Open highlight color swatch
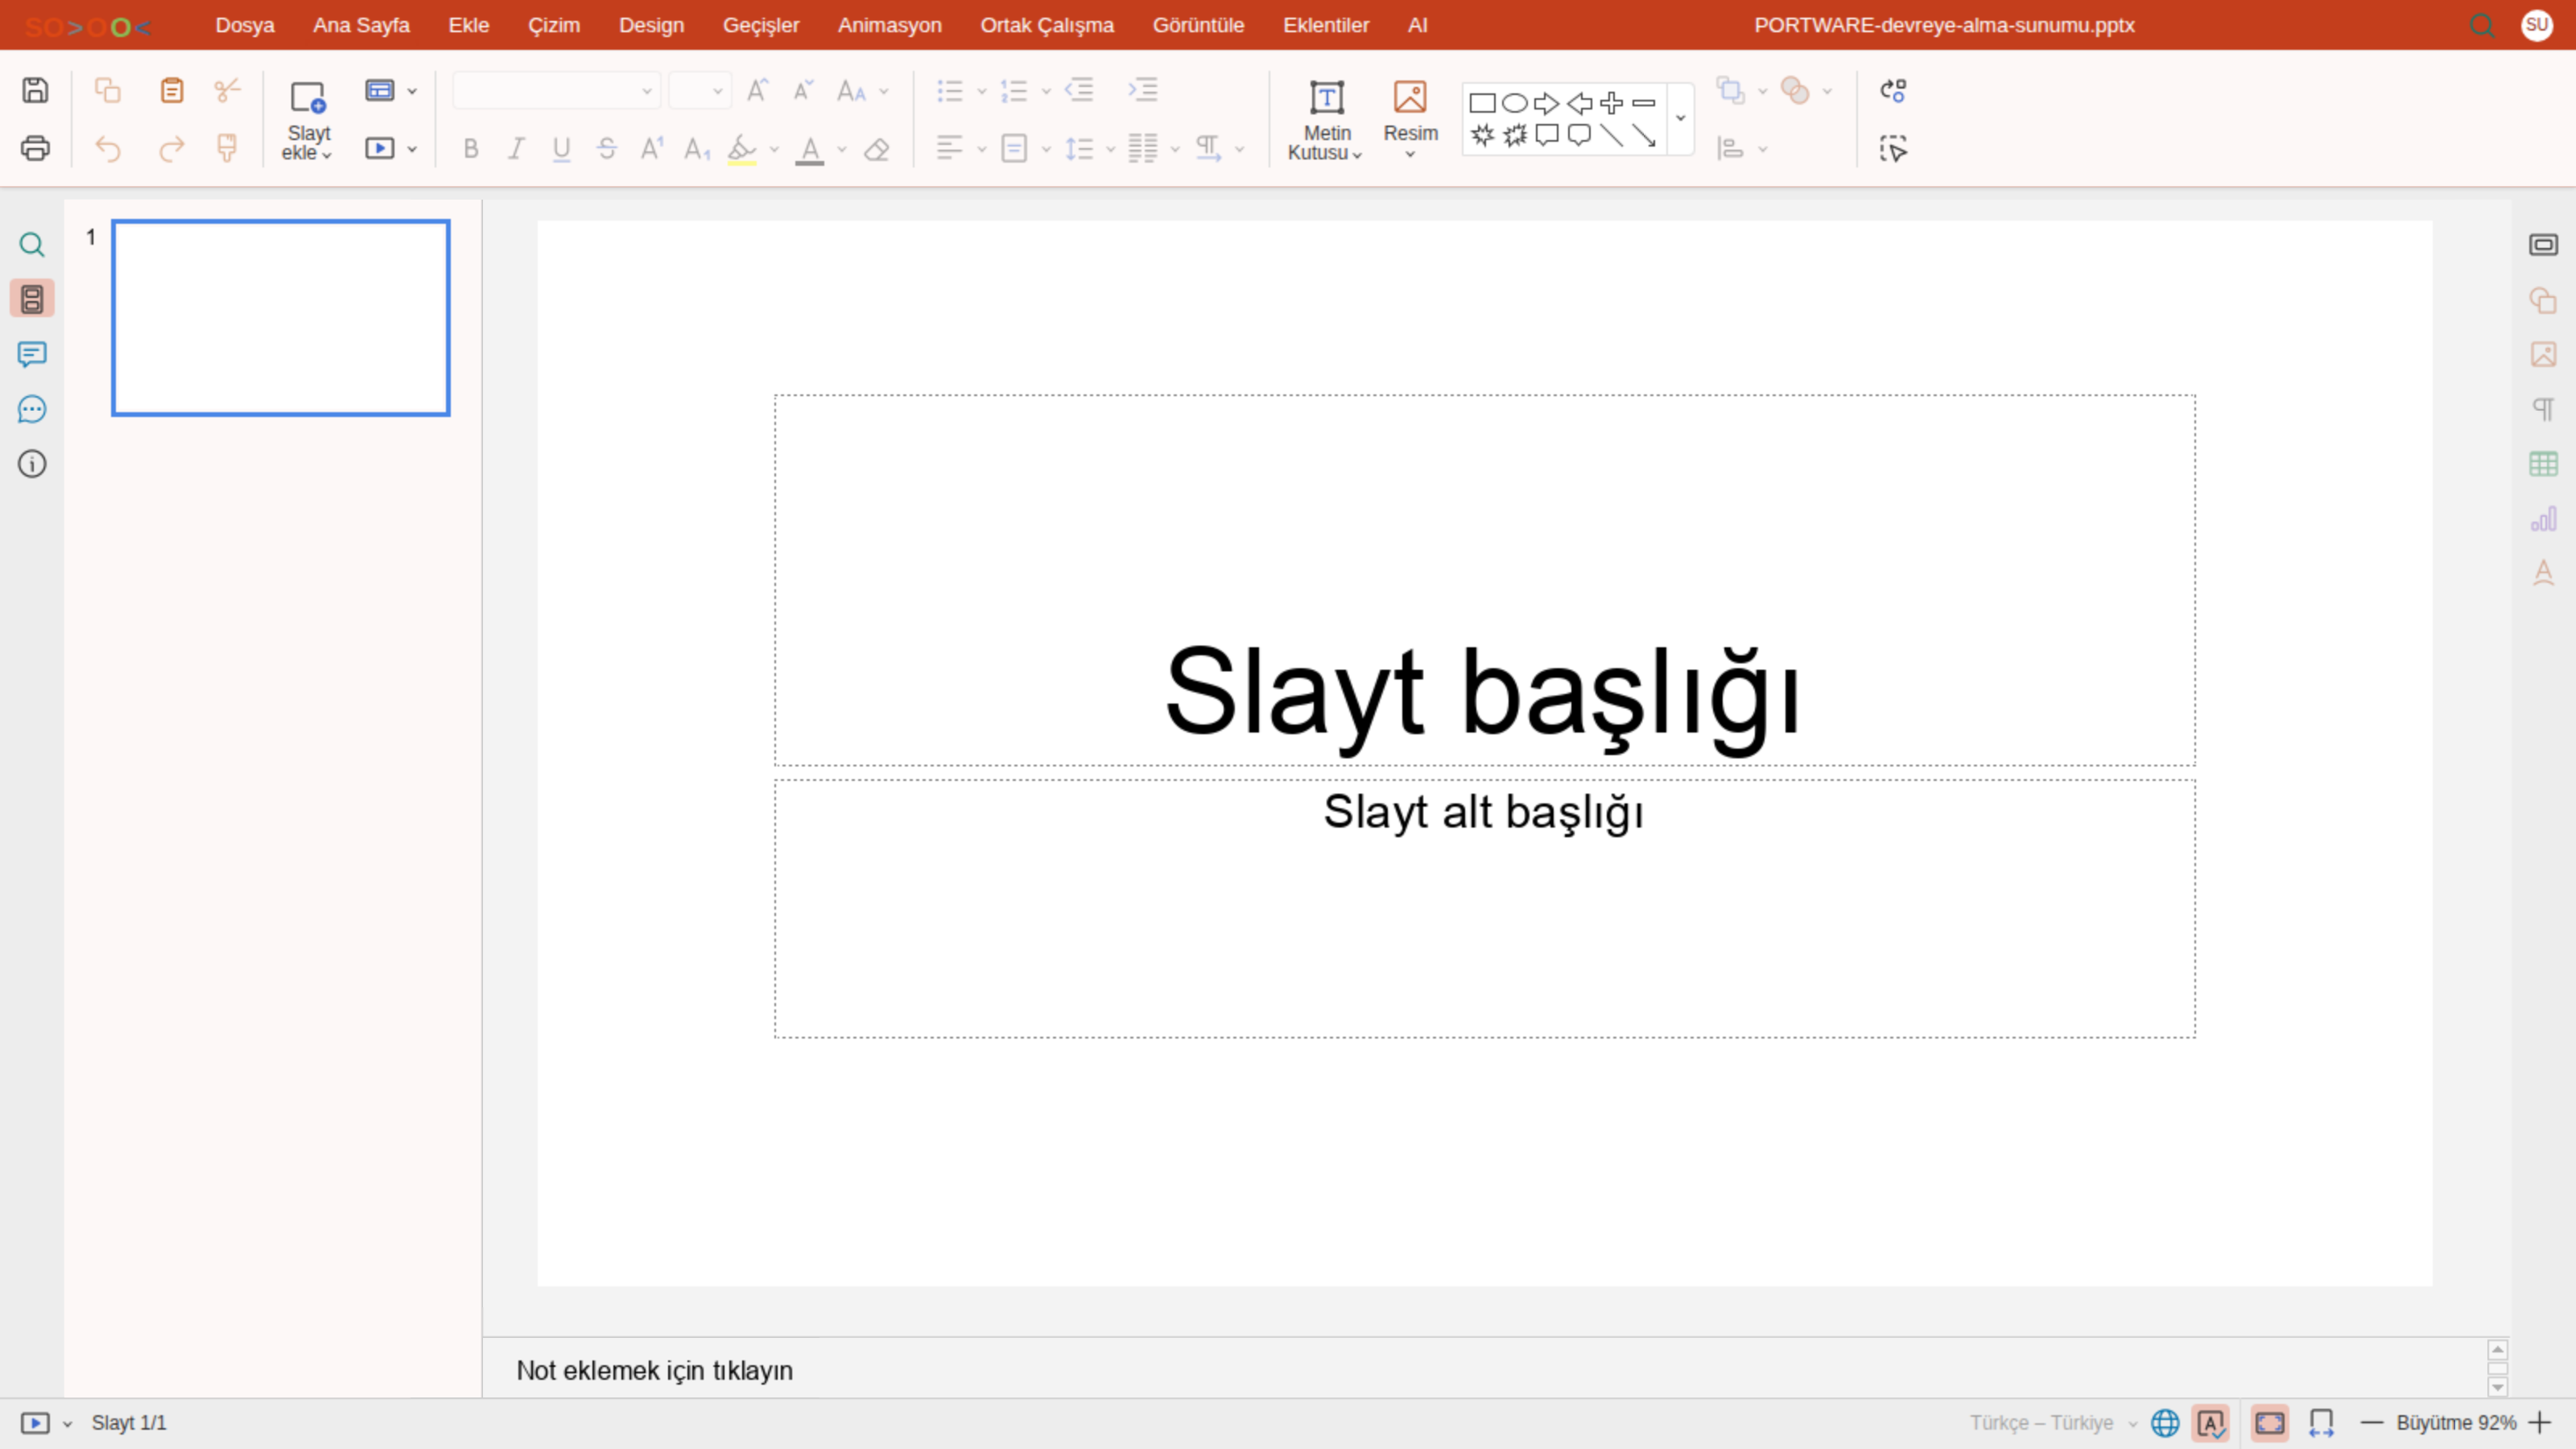This screenshot has width=2576, height=1449. coord(742,149)
